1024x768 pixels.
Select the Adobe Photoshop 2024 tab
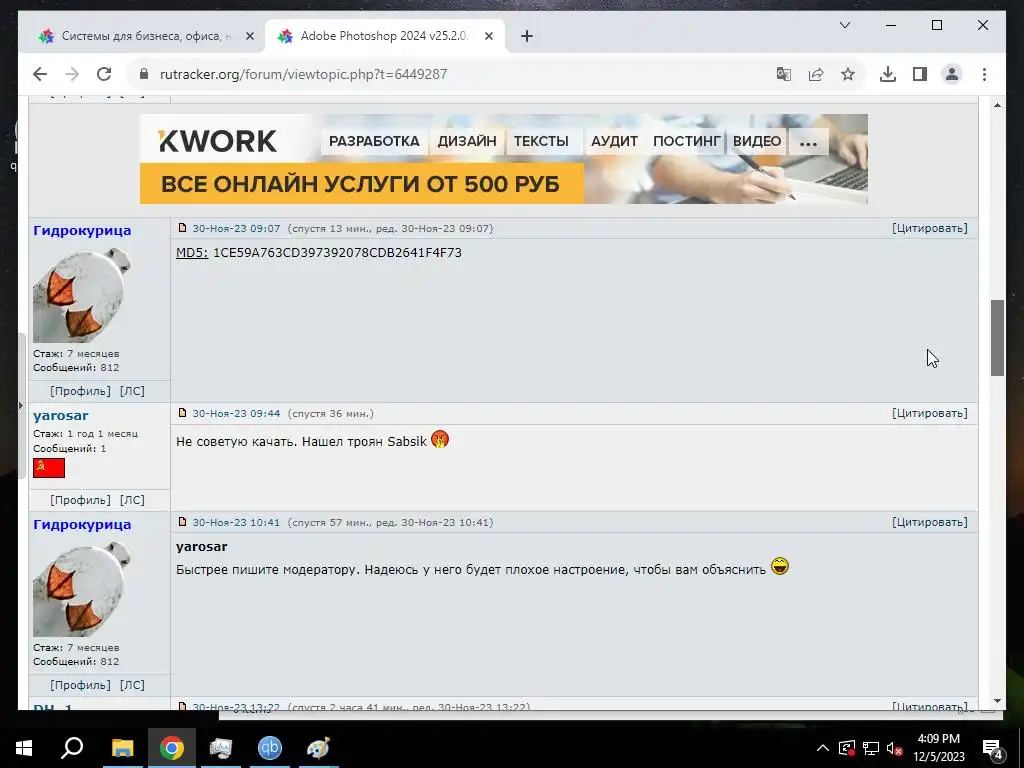pos(385,36)
